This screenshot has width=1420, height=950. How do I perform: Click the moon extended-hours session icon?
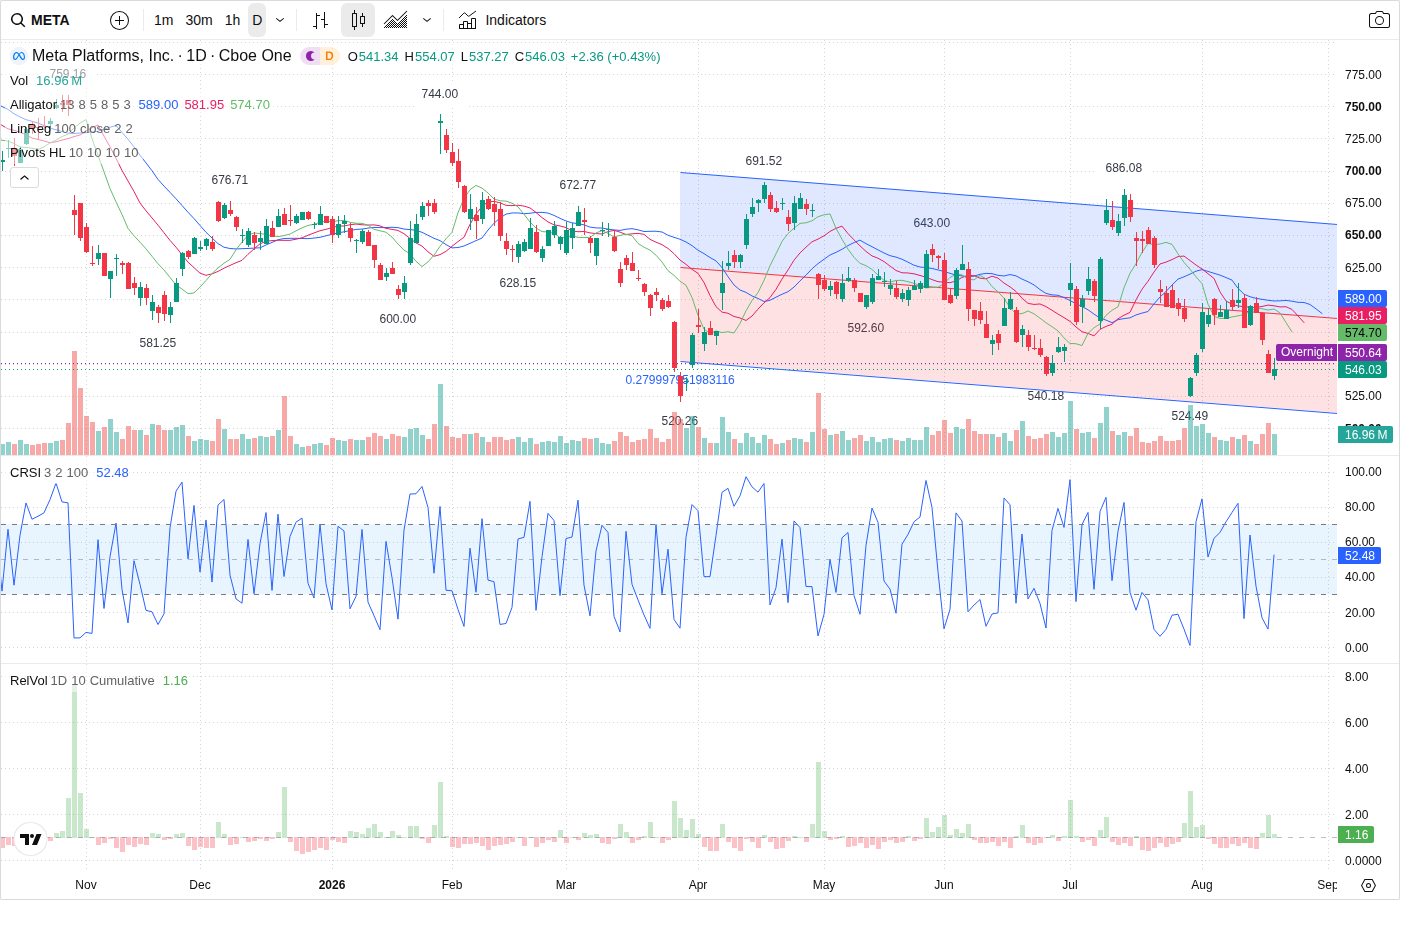(311, 56)
